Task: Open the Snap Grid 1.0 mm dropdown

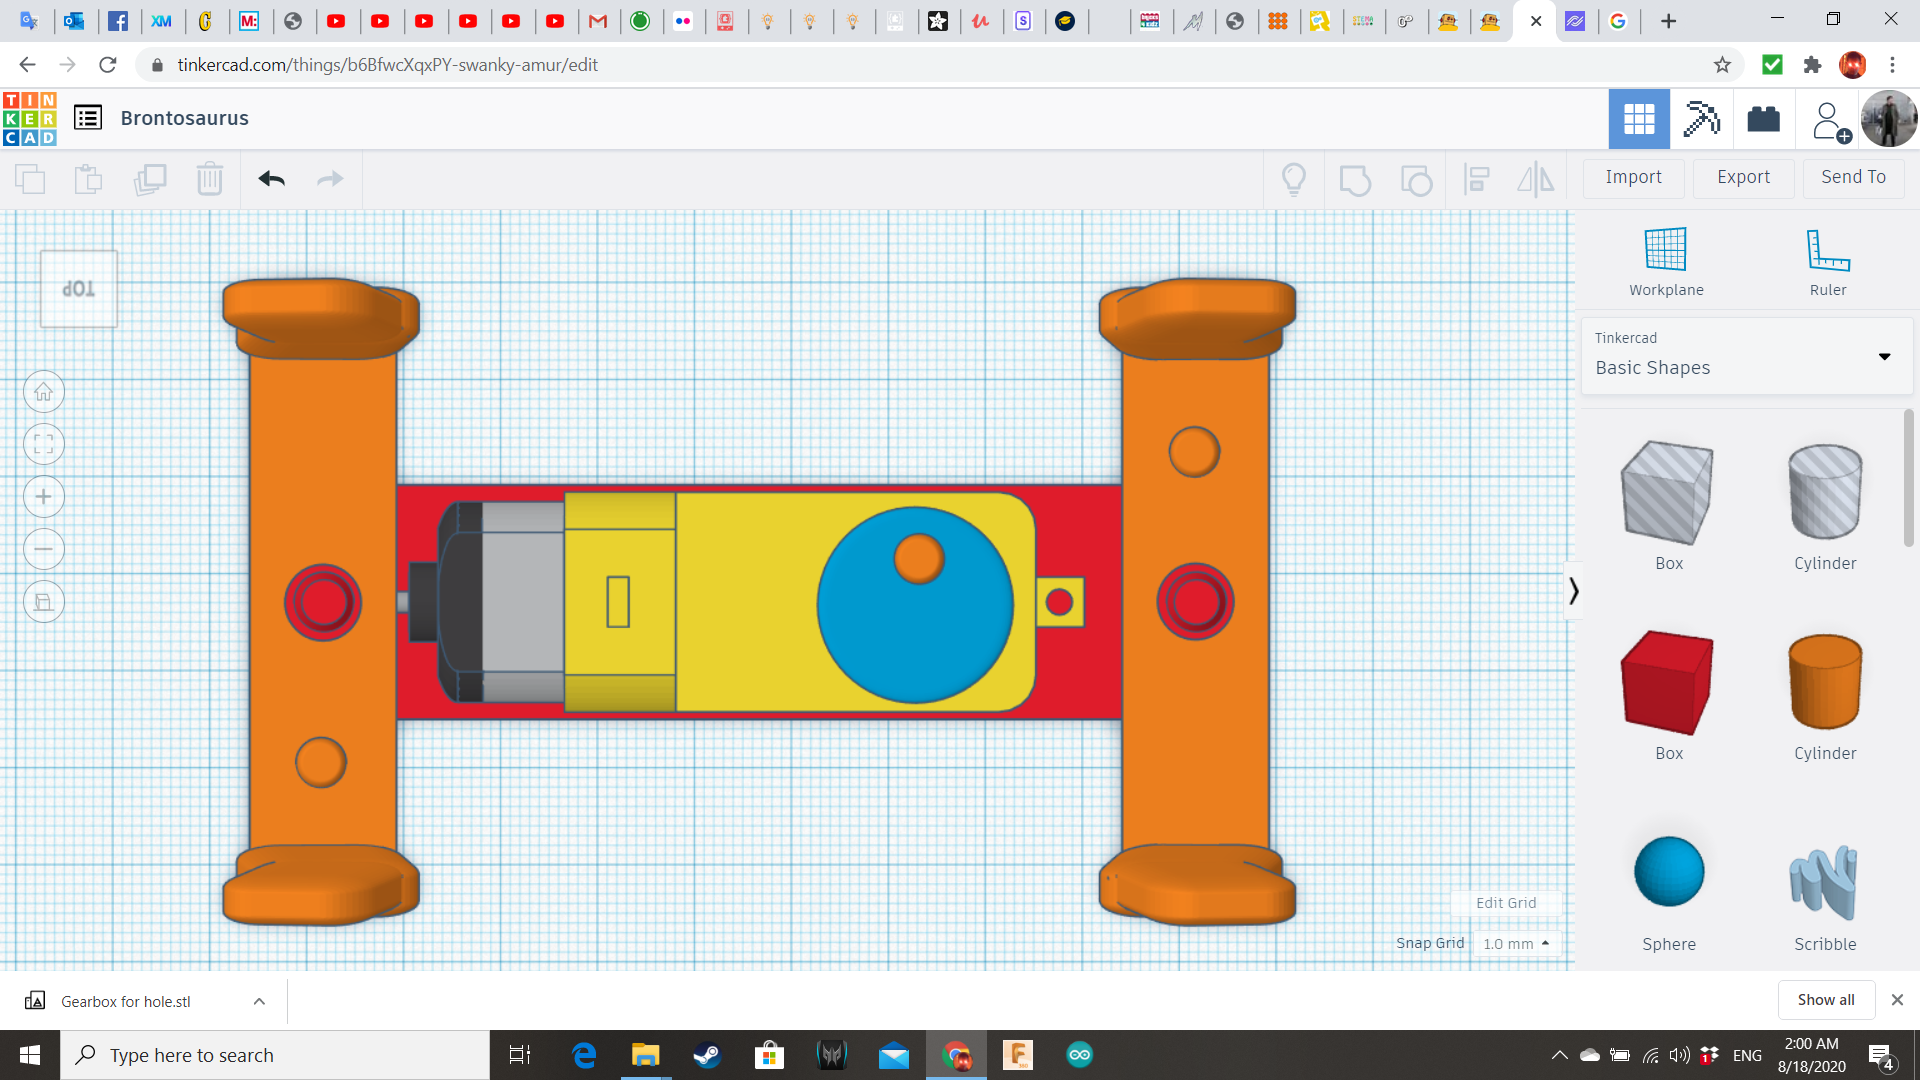Action: tap(1516, 943)
